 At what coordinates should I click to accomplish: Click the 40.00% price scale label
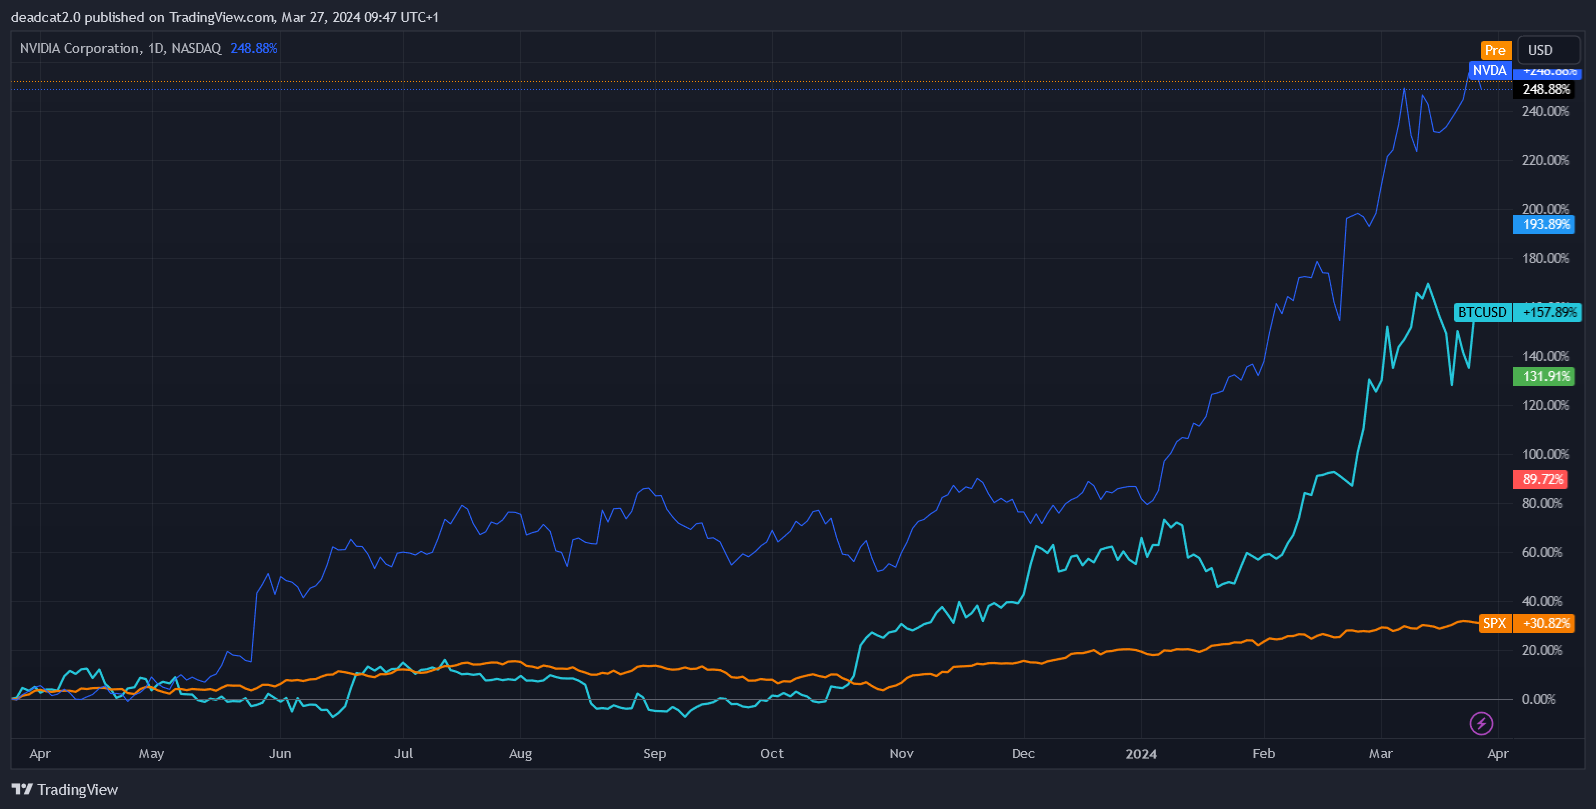coord(1542,601)
